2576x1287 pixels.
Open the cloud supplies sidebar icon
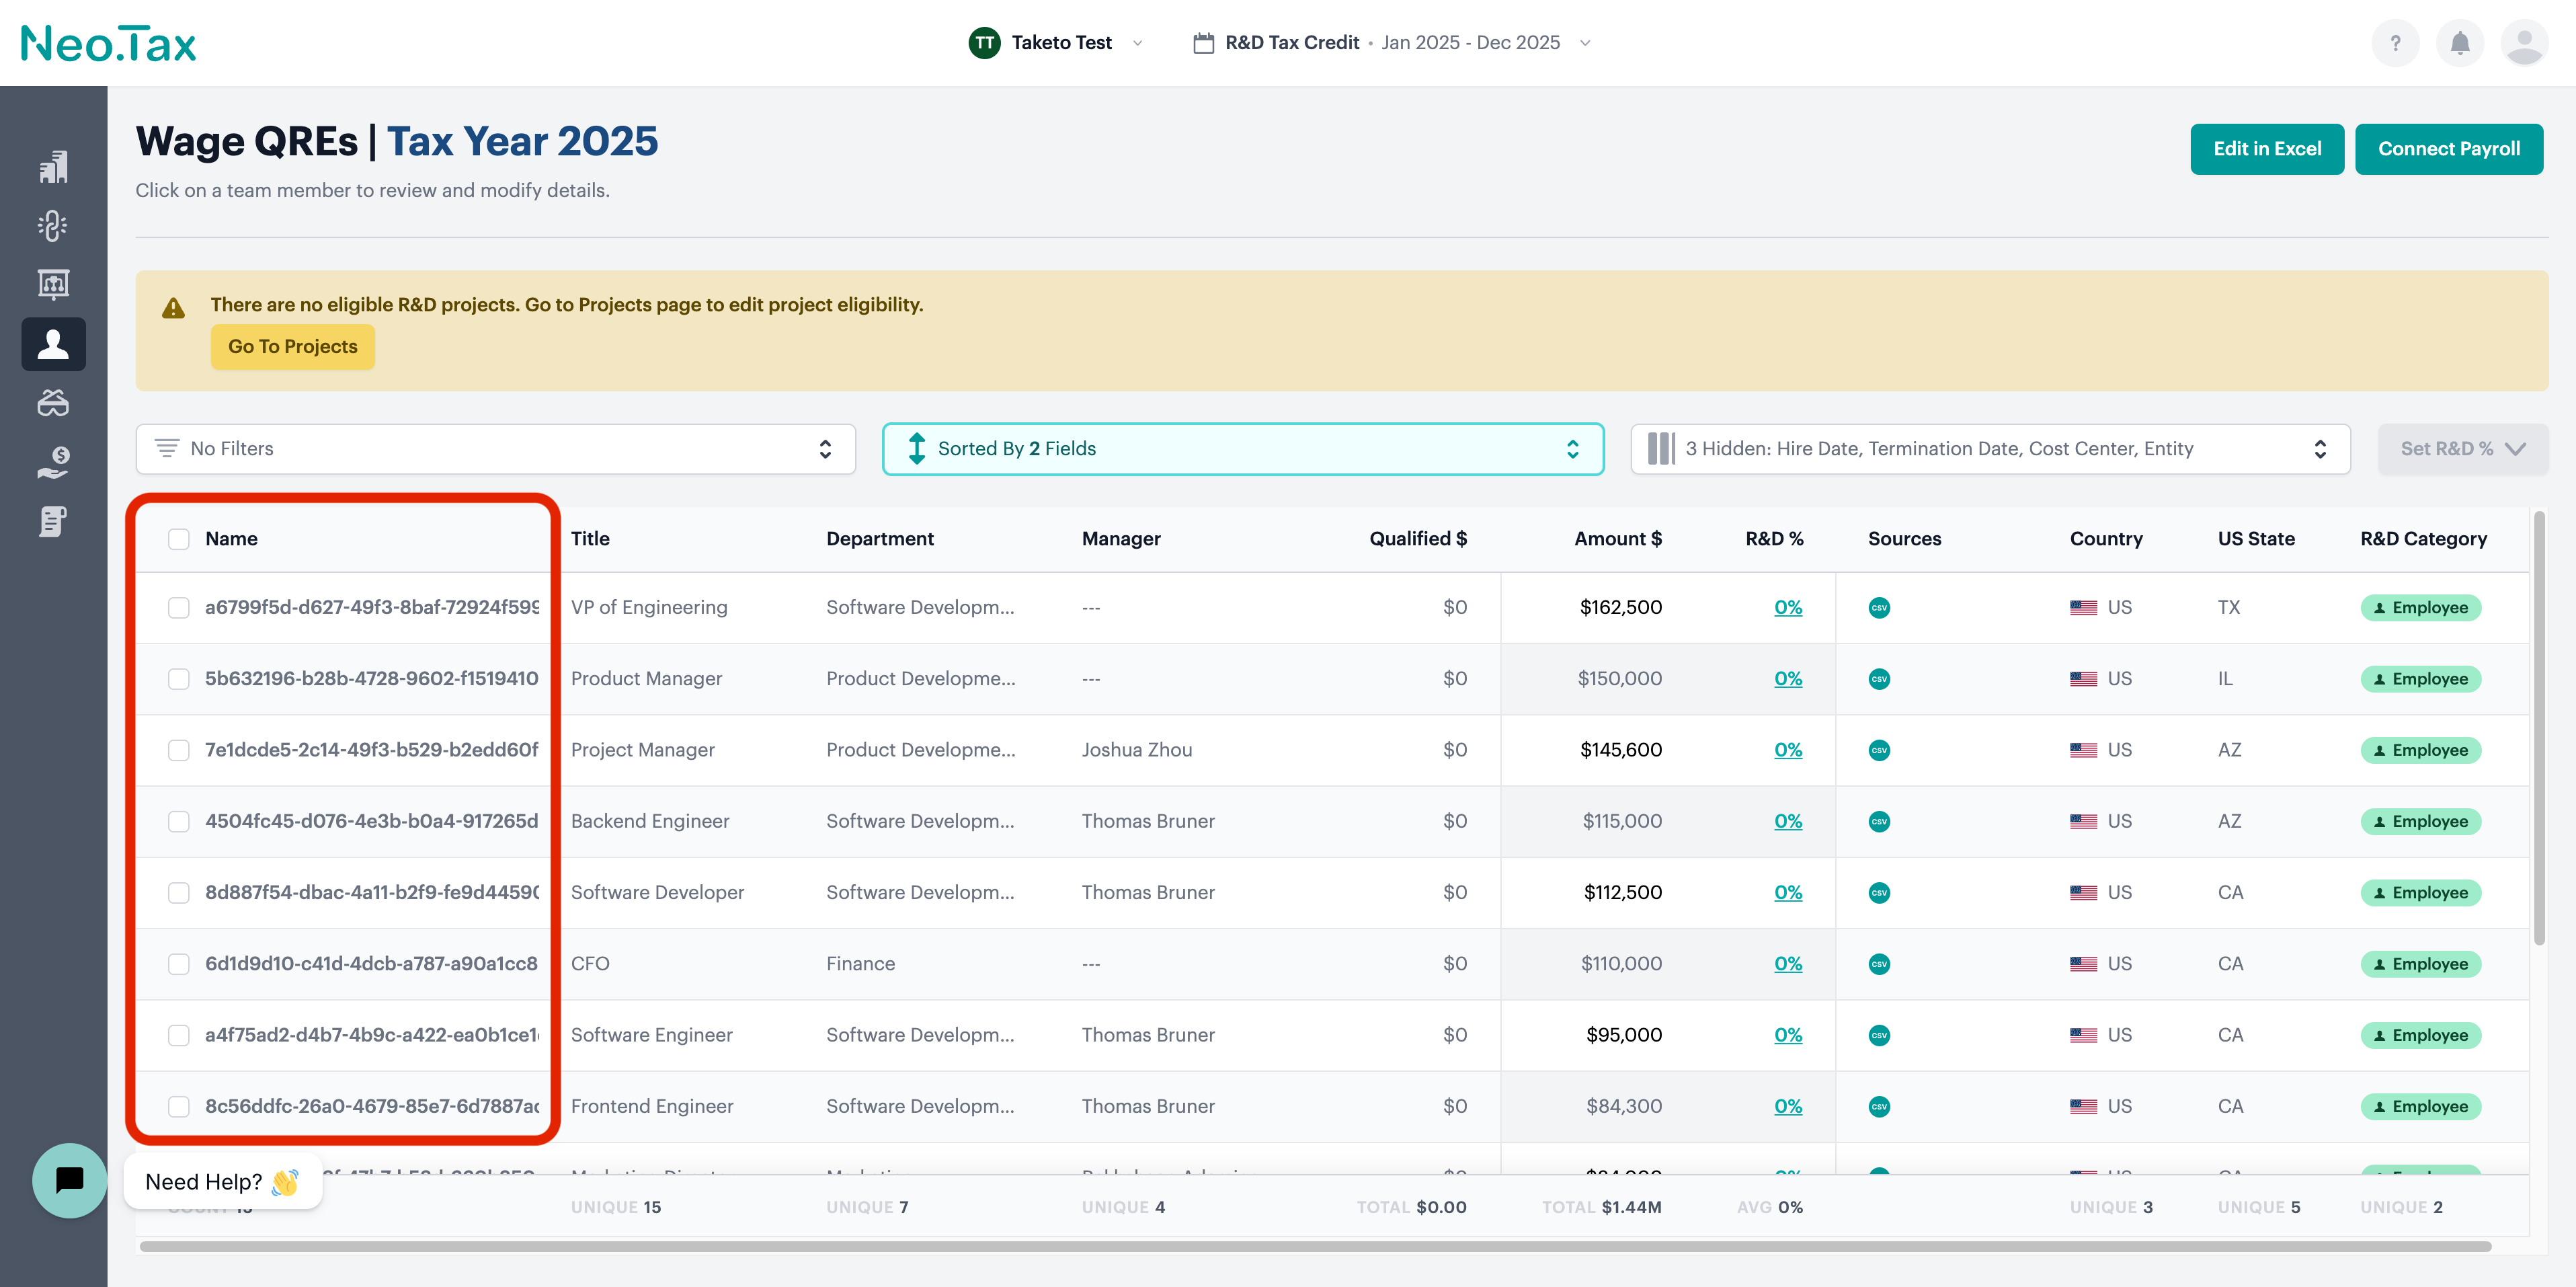pyautogui.click(x=53, y=403)
